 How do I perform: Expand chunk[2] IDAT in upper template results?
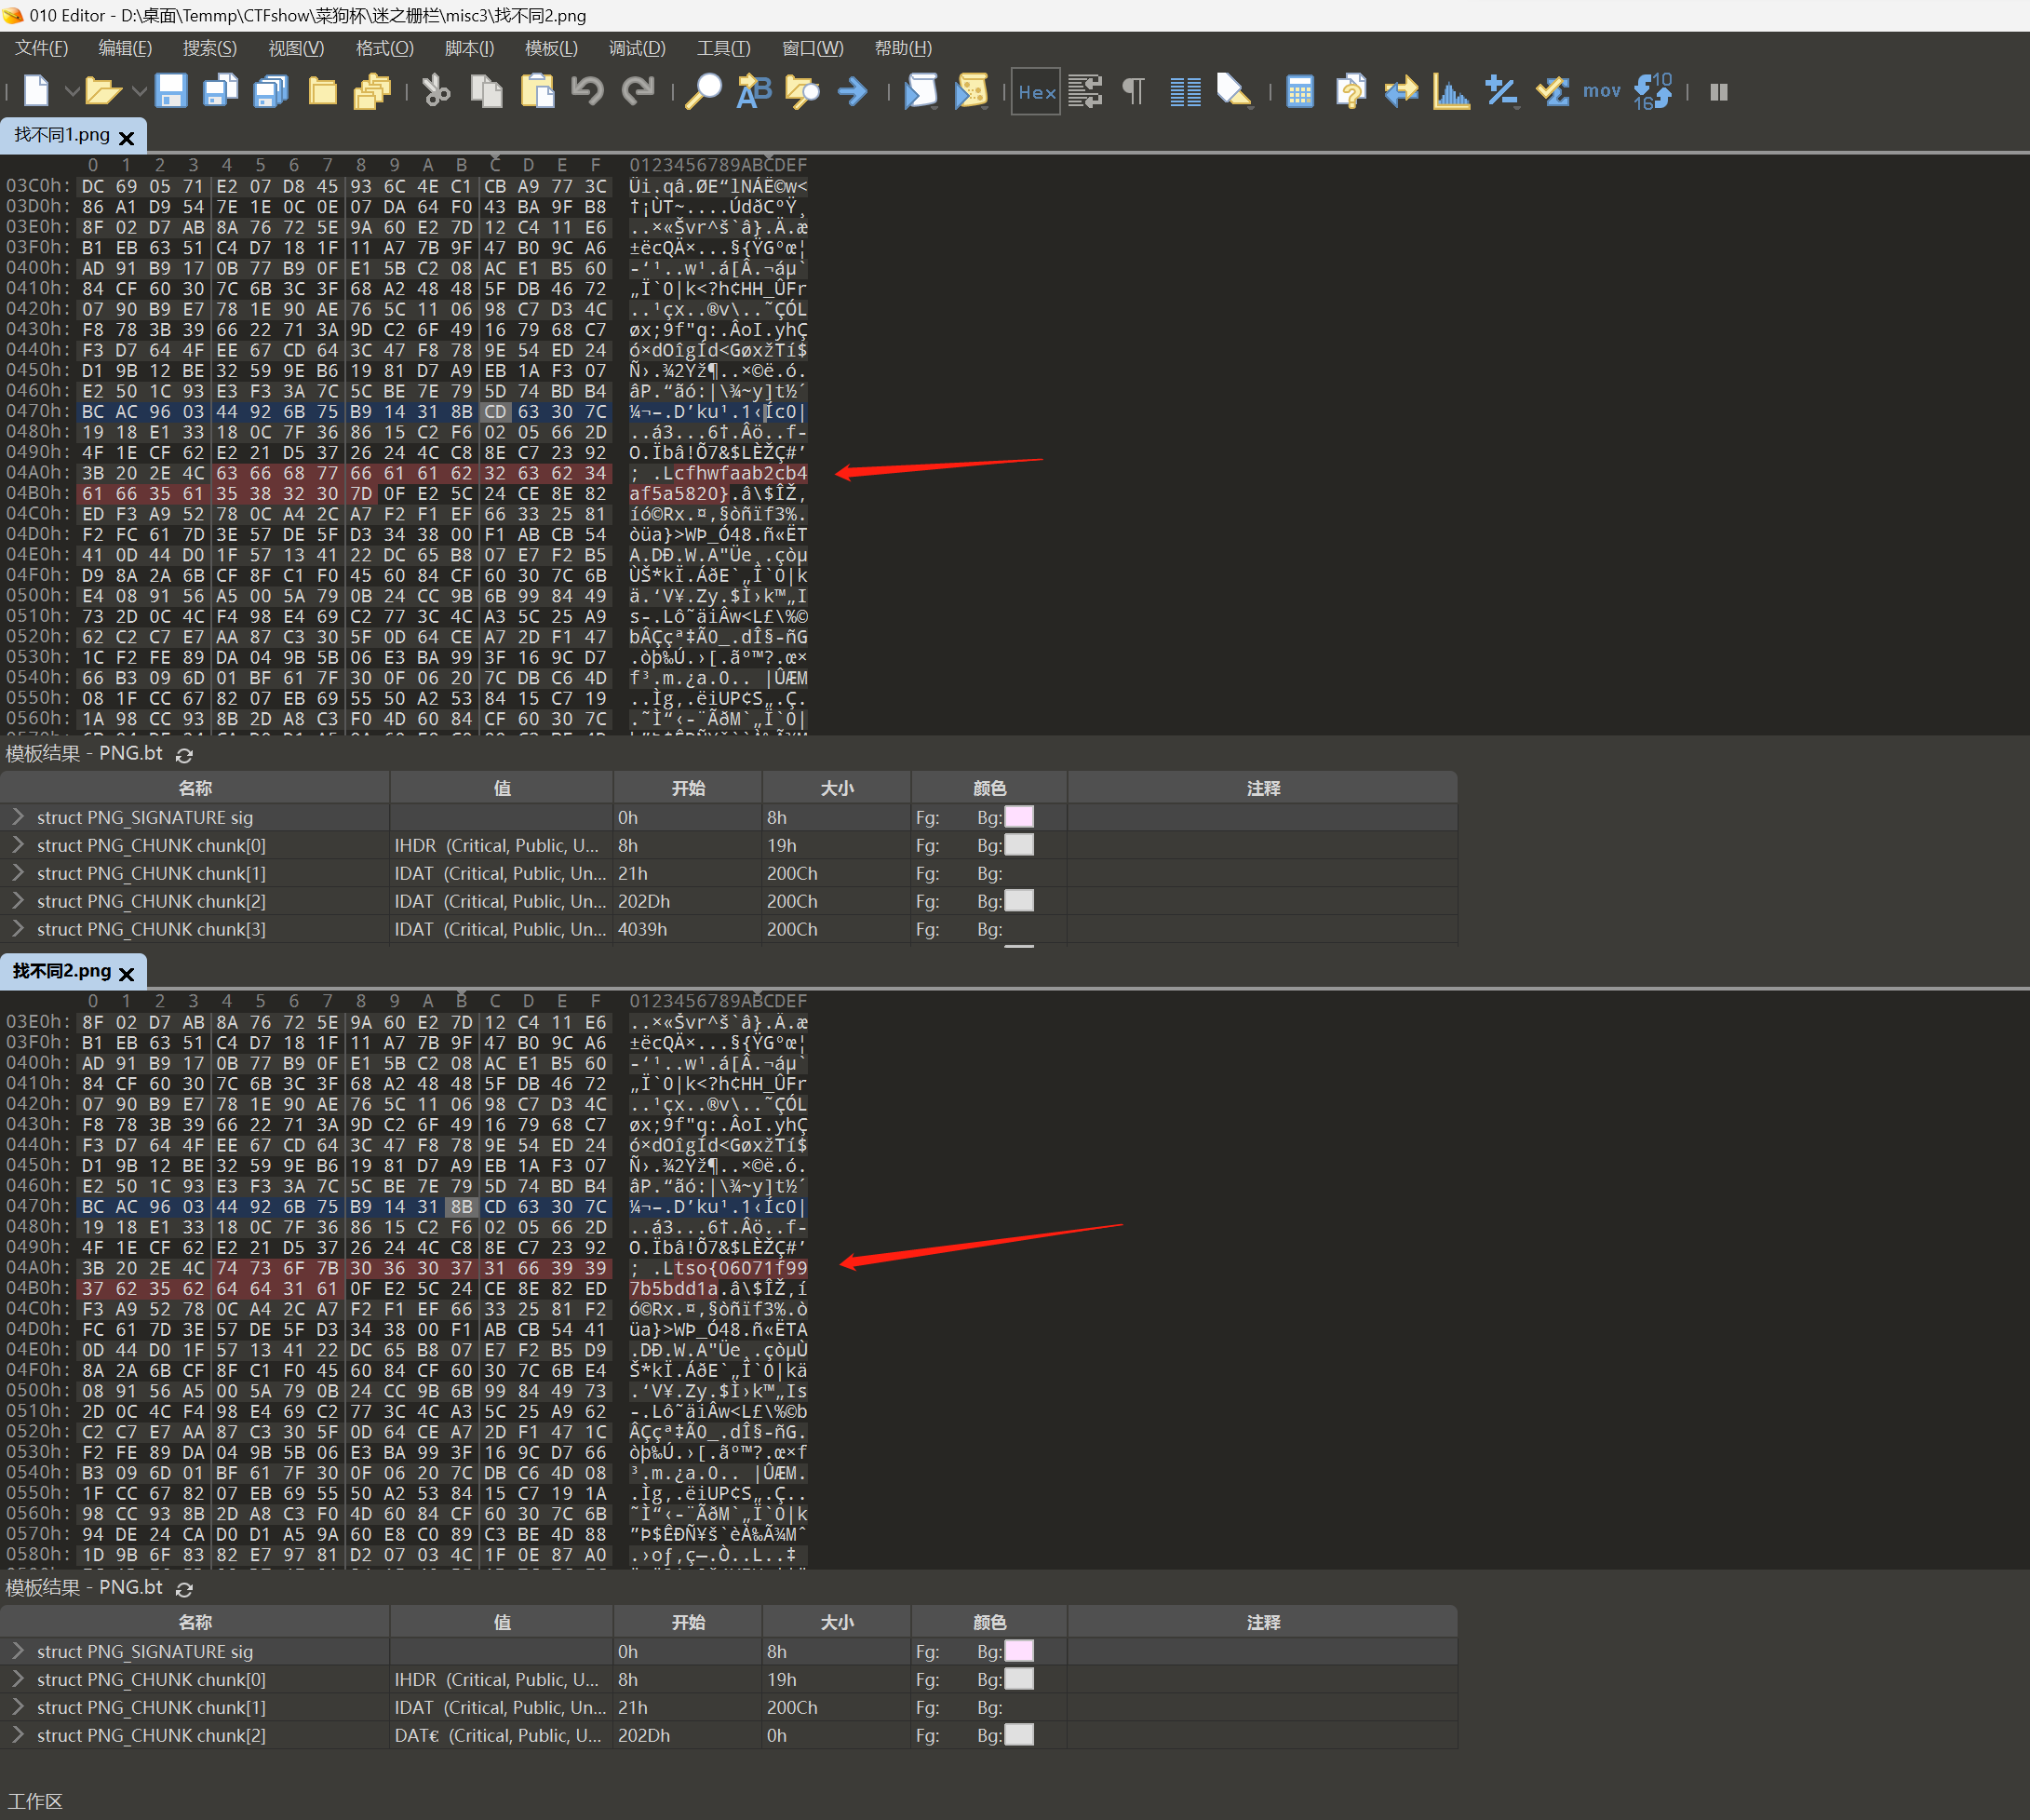tap(17, 900)
